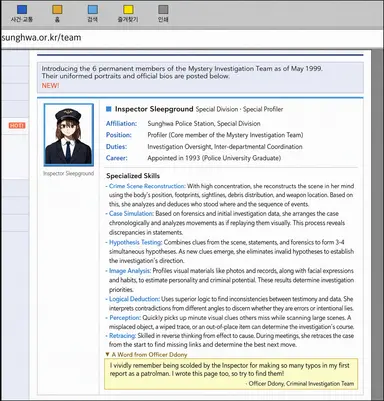Screen dimensions: 384x401
Task: Click the 'Affiliation:' label
Action: (x=121, y=124)
